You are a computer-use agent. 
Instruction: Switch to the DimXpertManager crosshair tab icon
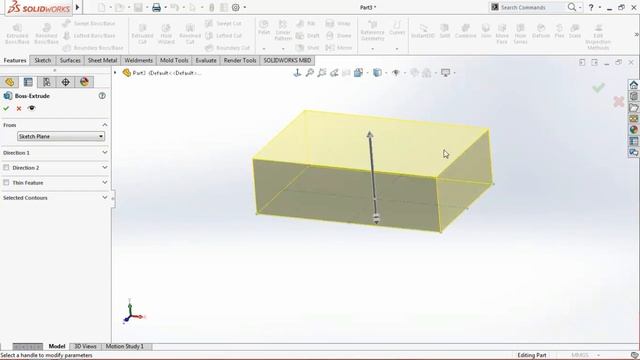point(65,82)
